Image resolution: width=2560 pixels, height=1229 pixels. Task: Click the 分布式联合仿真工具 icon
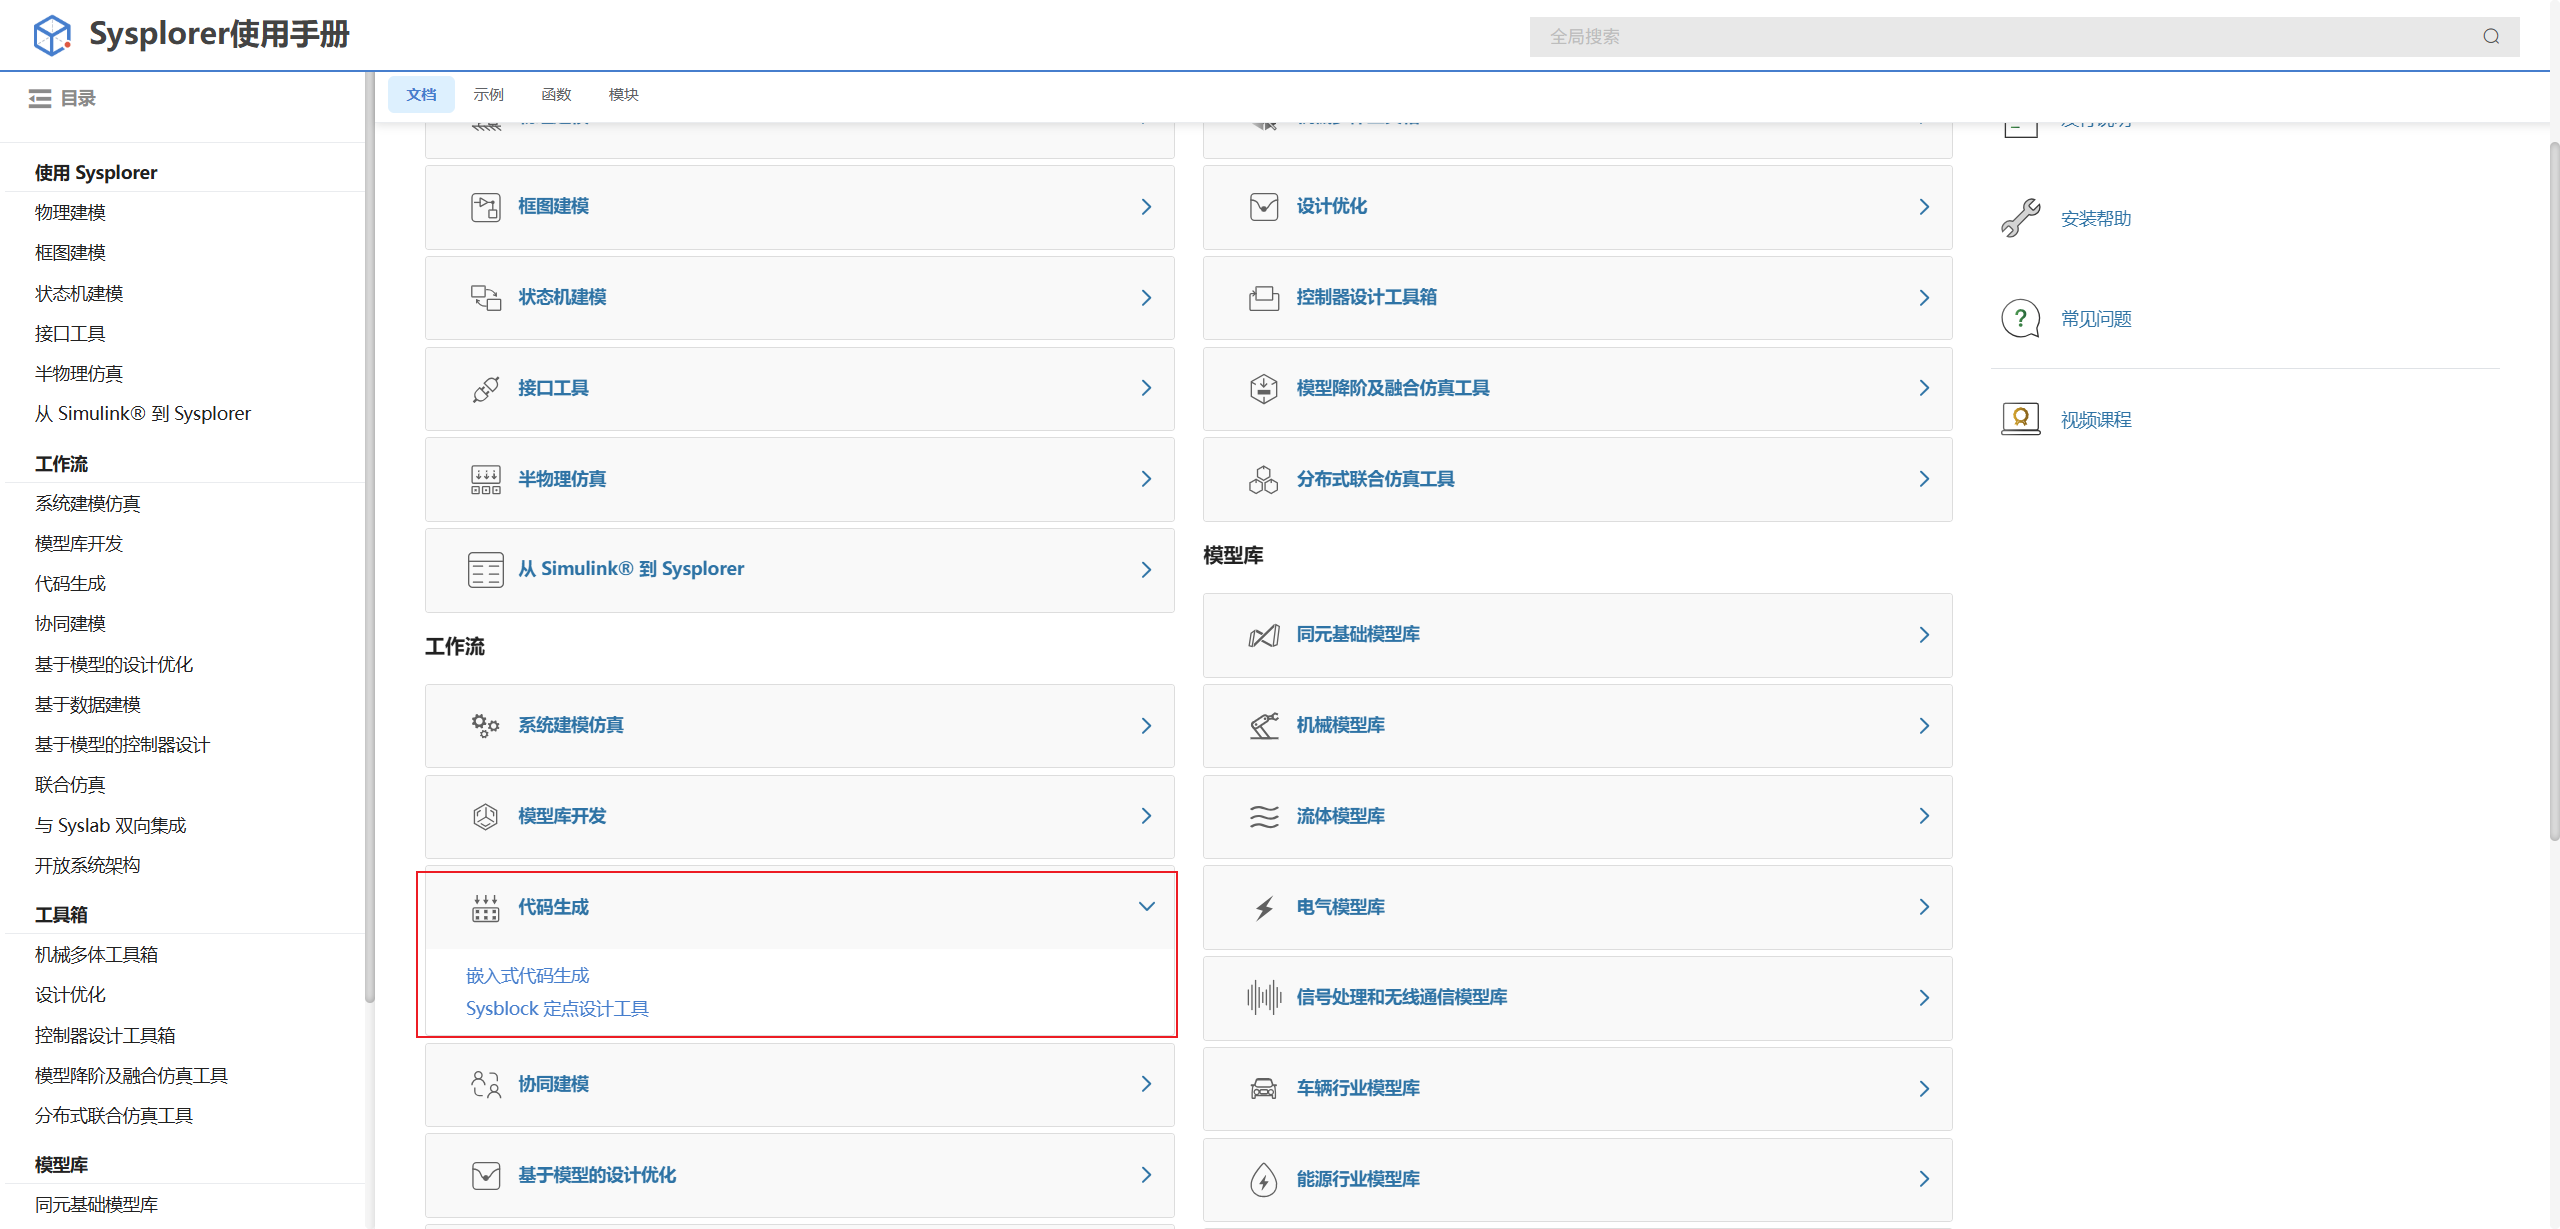click(1264, 480)
